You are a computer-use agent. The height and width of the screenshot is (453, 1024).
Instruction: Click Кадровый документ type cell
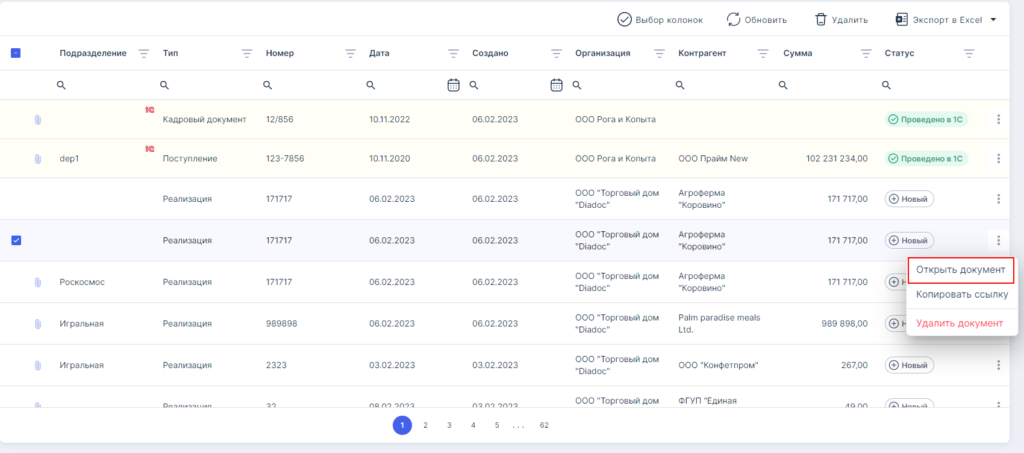coord(204,119)
